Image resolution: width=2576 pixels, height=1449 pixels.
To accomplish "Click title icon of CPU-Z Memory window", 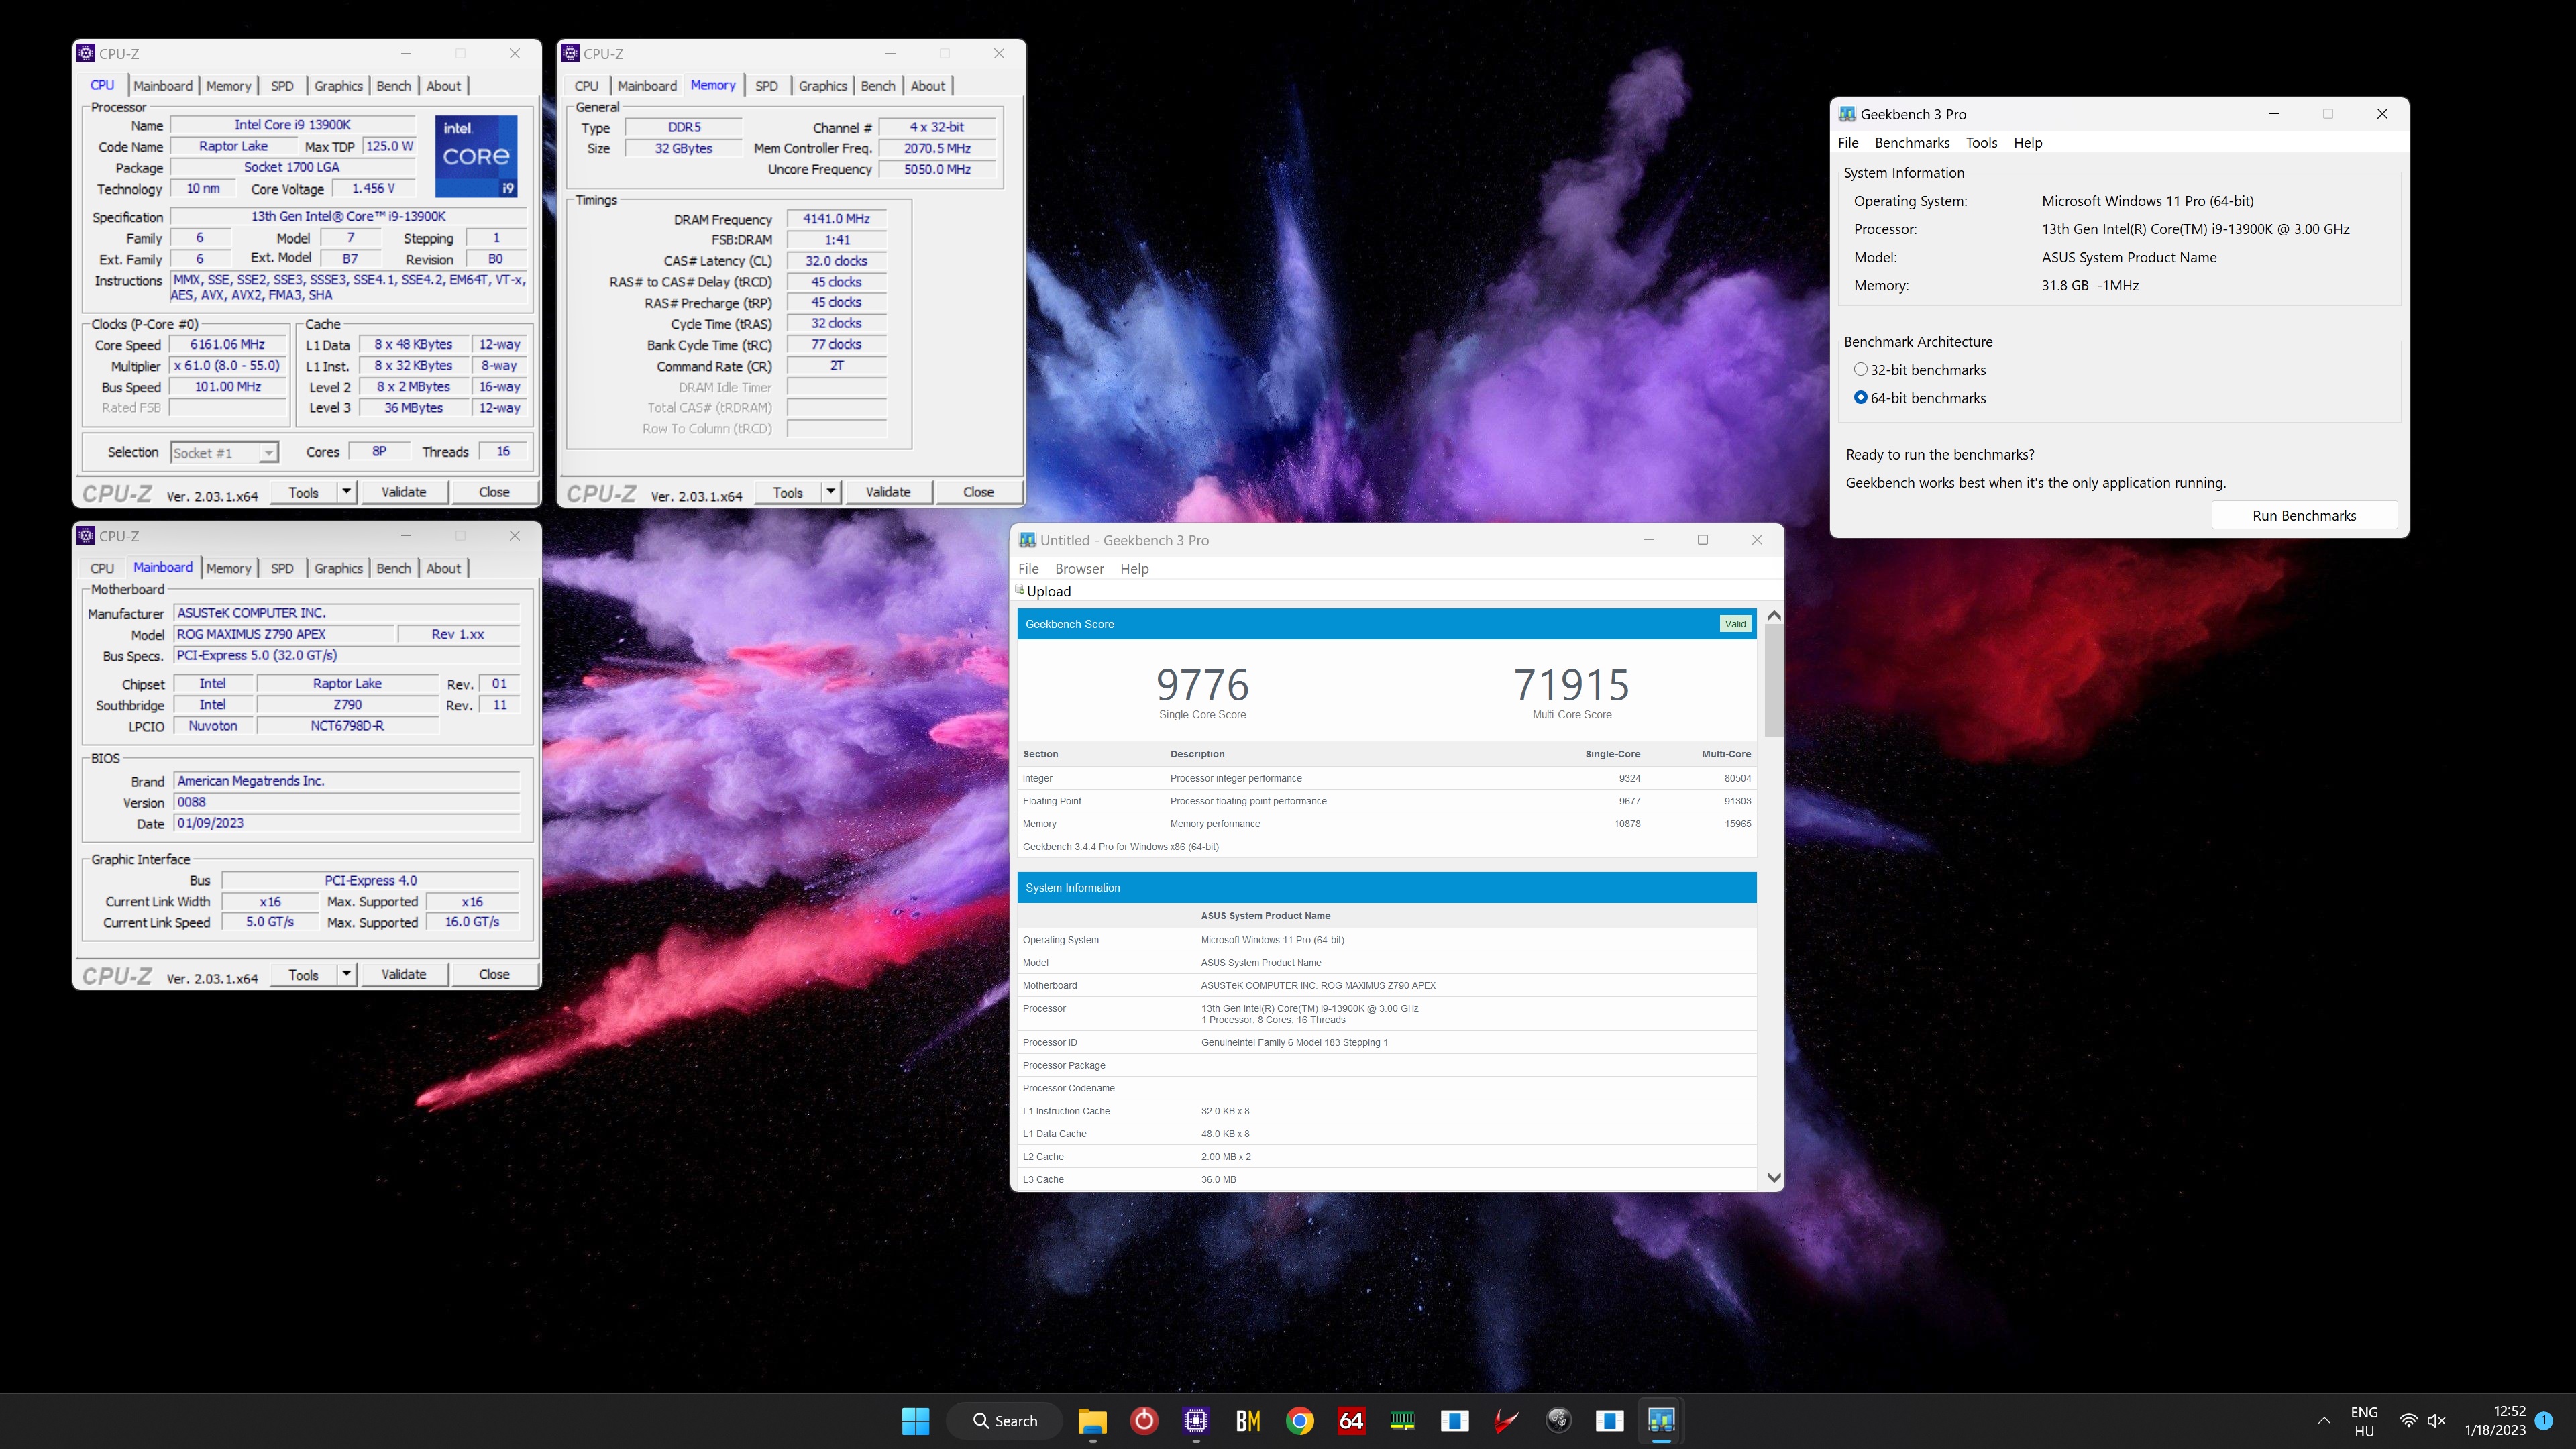I will tap(570, 53).
